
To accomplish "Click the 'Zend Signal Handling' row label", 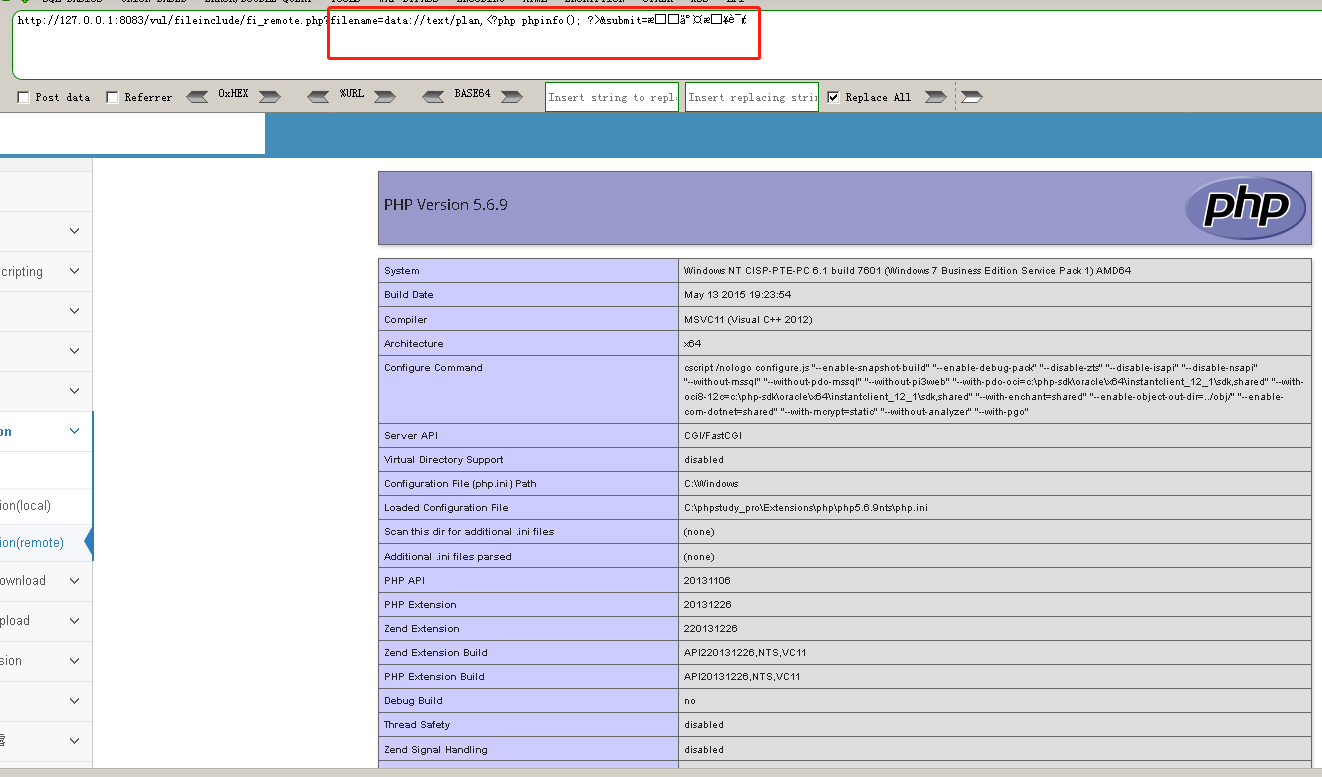I will (x=436, y=750).
